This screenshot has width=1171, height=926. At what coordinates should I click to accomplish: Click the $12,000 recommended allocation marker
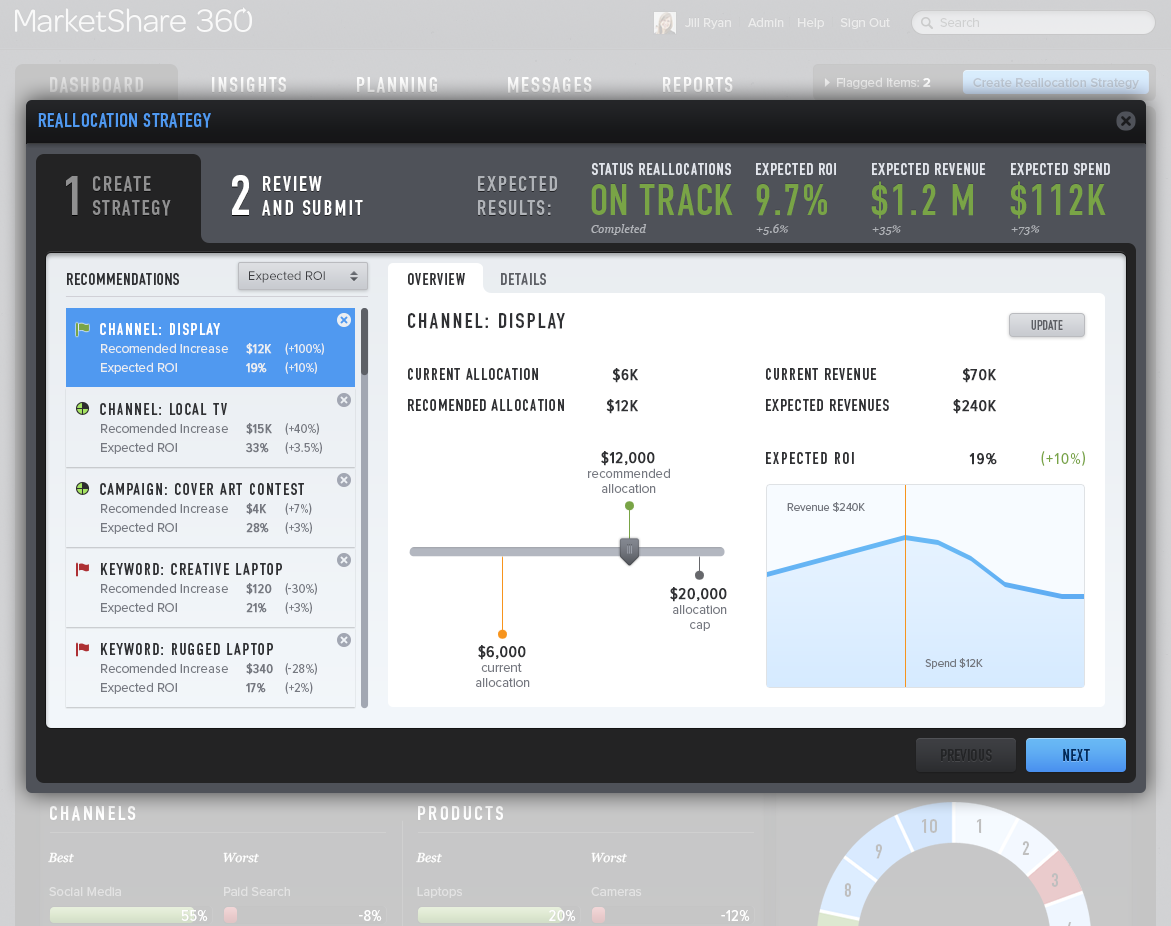(629, 506)
